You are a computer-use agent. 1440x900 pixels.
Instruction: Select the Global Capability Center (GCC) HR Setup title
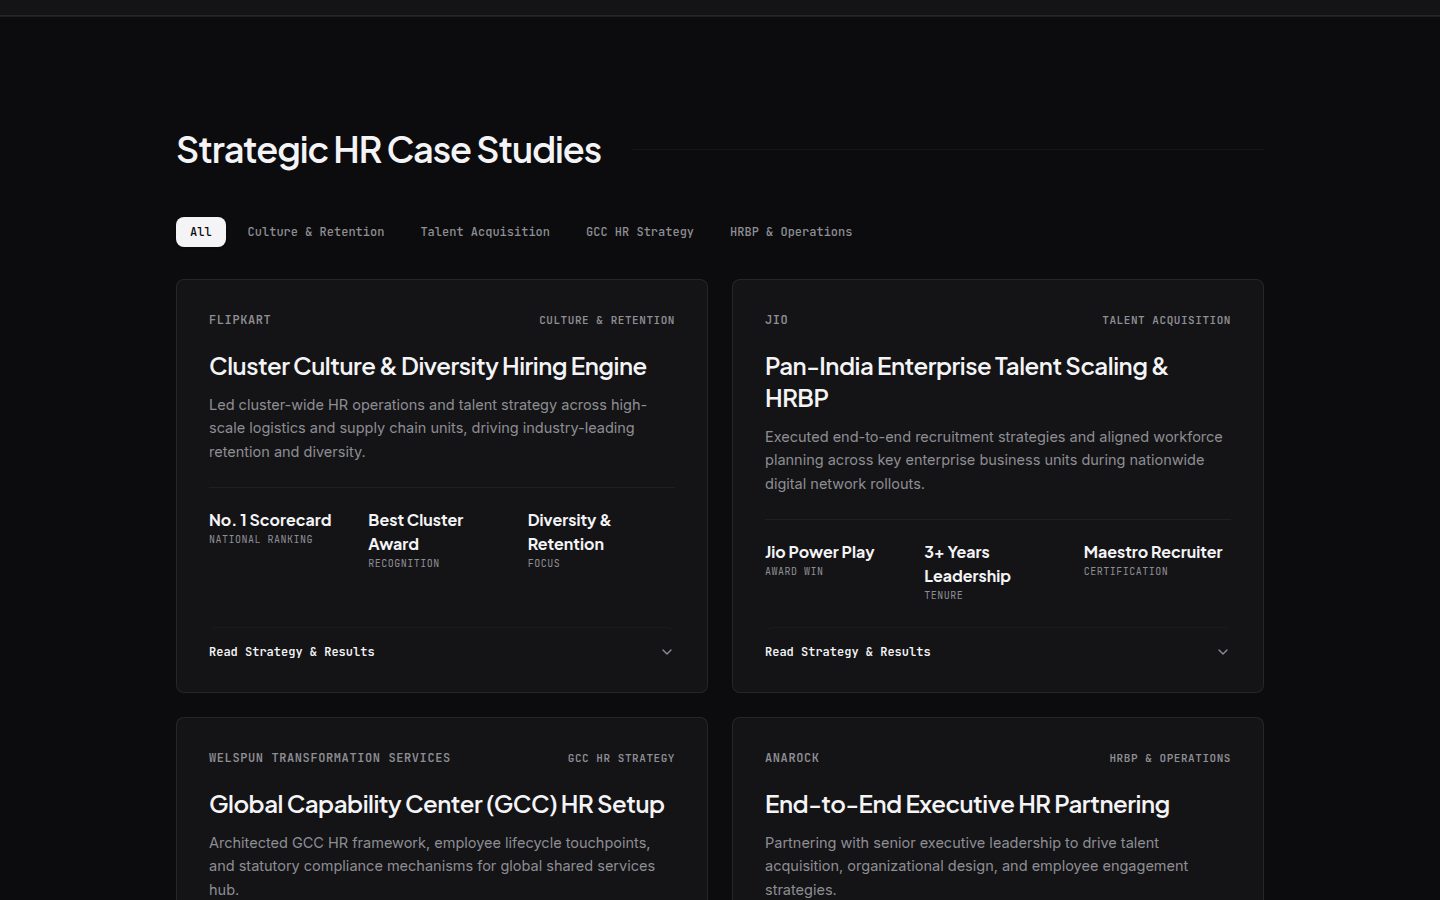(437, 805)
